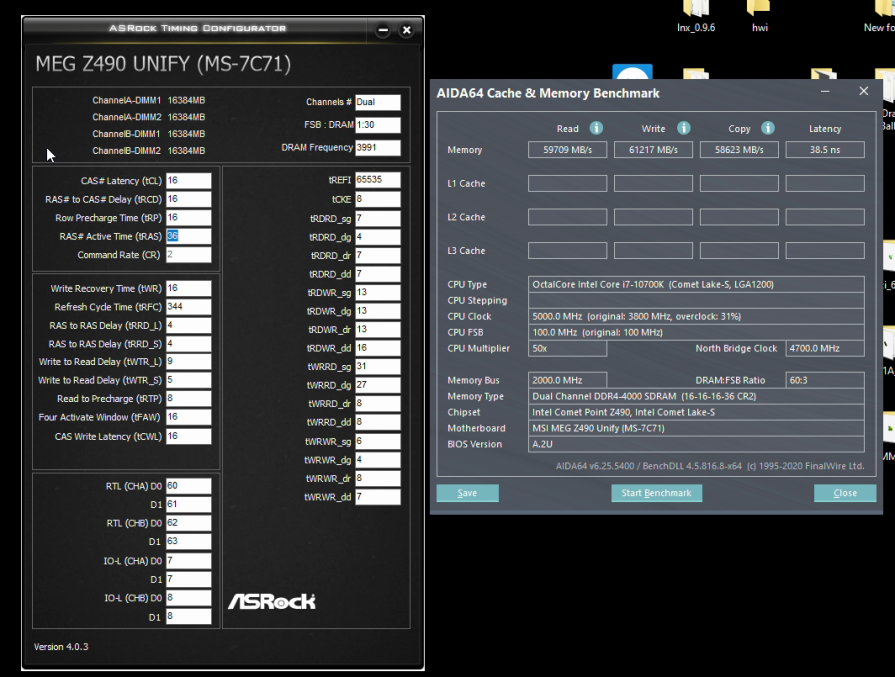Viewport: 895px width, 677px height.
Task: Minimize the ASRock Timing Configurator window
Action: coord(383,30)
